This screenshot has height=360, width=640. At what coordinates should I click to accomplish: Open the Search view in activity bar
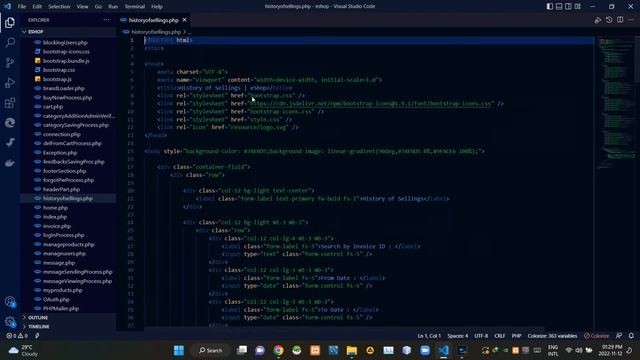[x=10, y=42]
